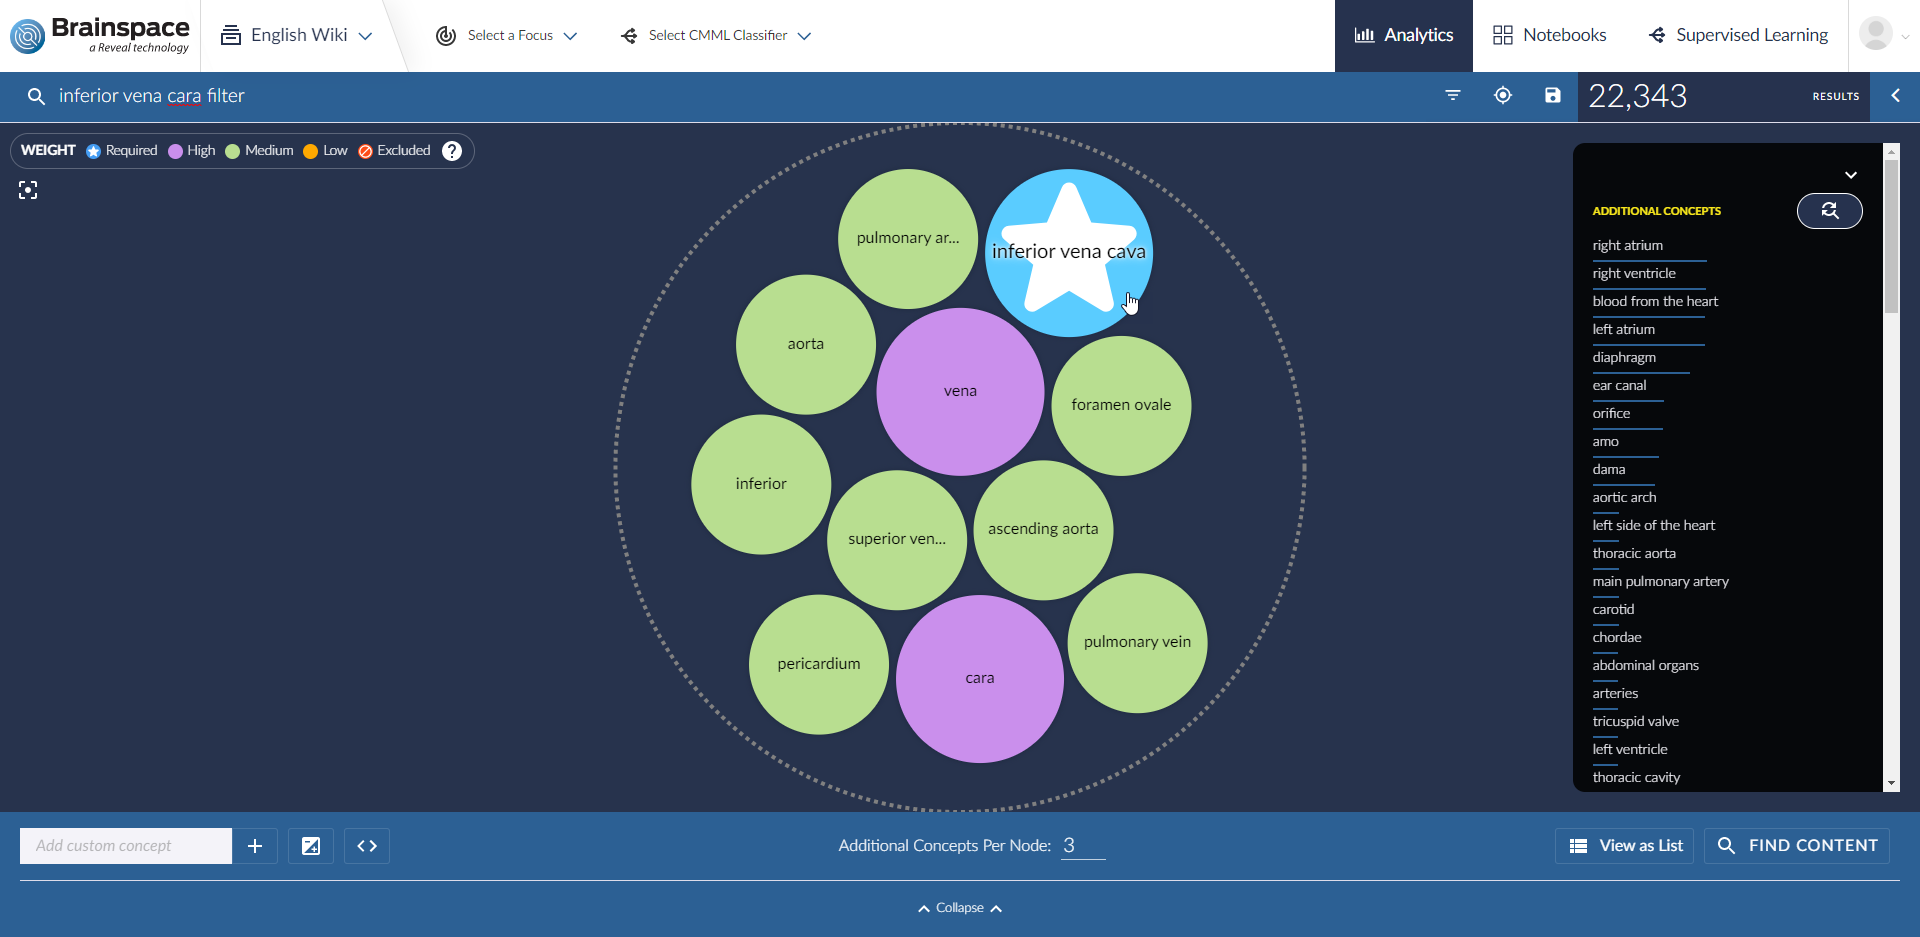Add custom concept with the plus button
This screenshot has height=937, width=1920.
(x=255, y=846)
